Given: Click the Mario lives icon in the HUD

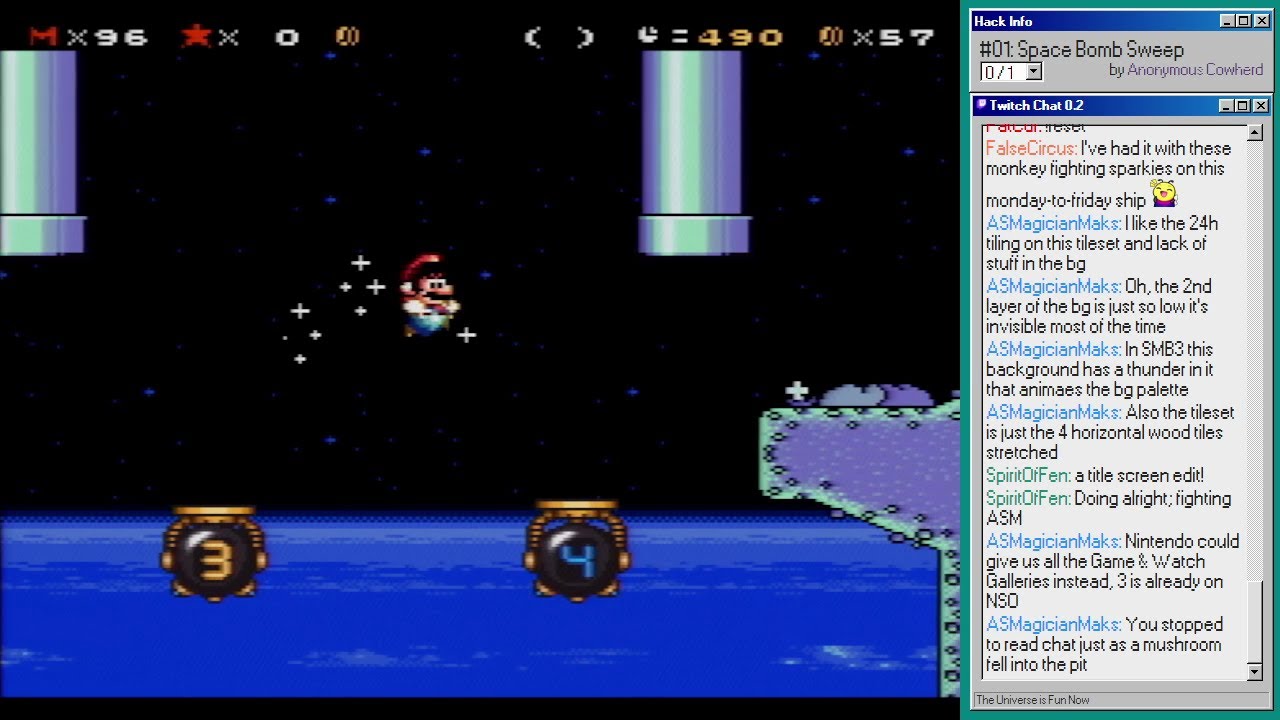Looking at the screenshot, I should coord(44,37).
